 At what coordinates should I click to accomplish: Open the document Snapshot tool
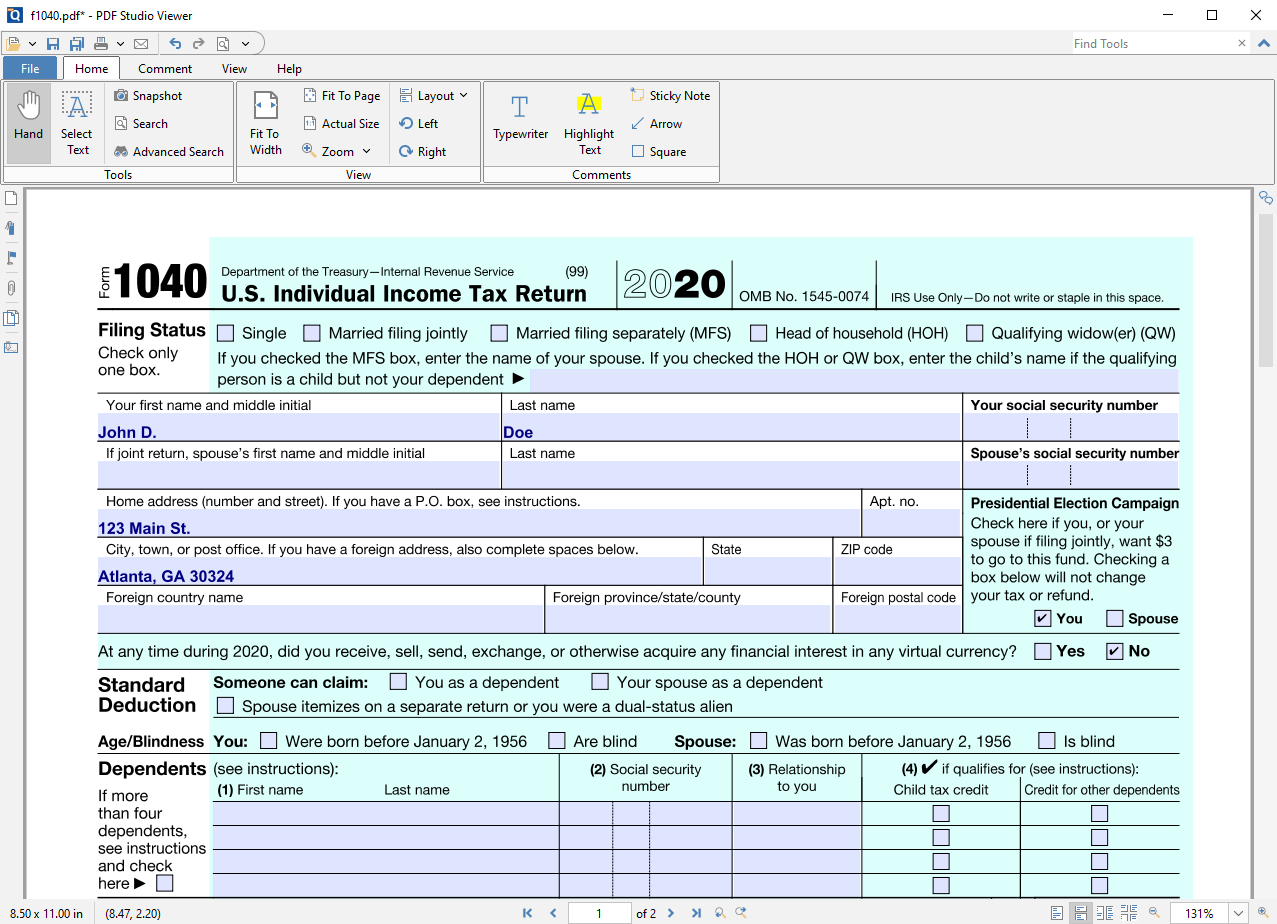click(148, 95)
